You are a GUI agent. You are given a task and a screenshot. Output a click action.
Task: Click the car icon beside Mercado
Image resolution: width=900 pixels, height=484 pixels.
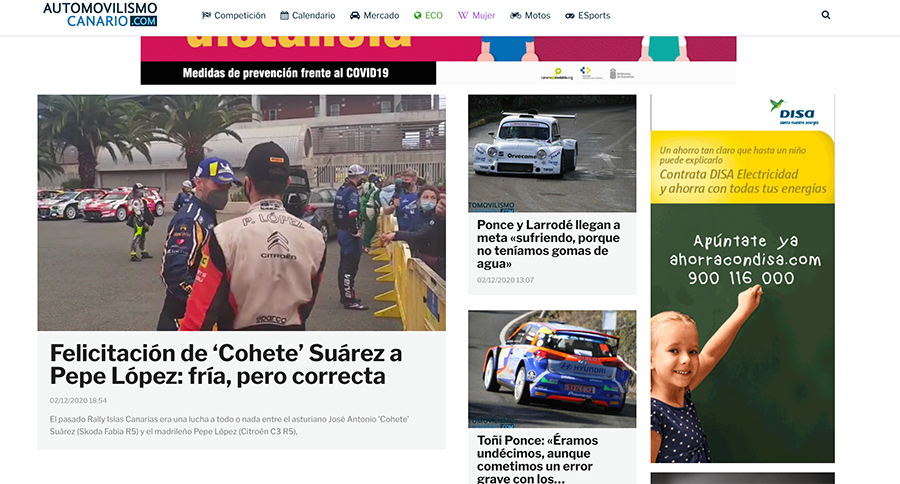click(x=355, y=16)
